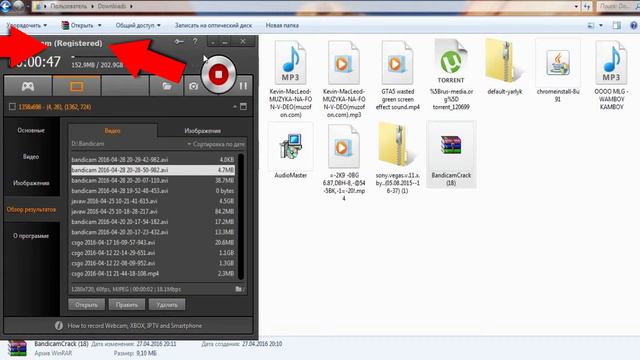Open the Изображения sidebar section
Screen dimensions: 640x360
[31, 183]
